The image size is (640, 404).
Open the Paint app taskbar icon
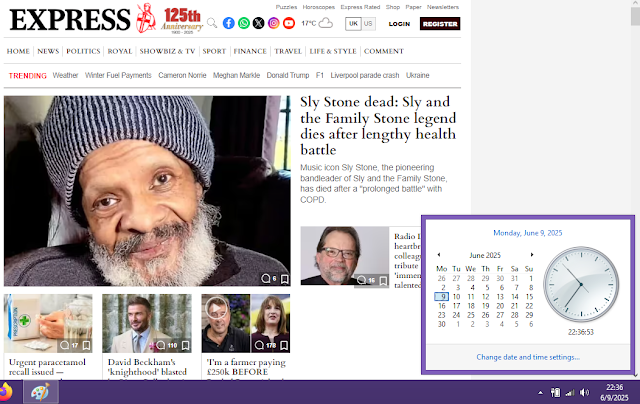40,392
